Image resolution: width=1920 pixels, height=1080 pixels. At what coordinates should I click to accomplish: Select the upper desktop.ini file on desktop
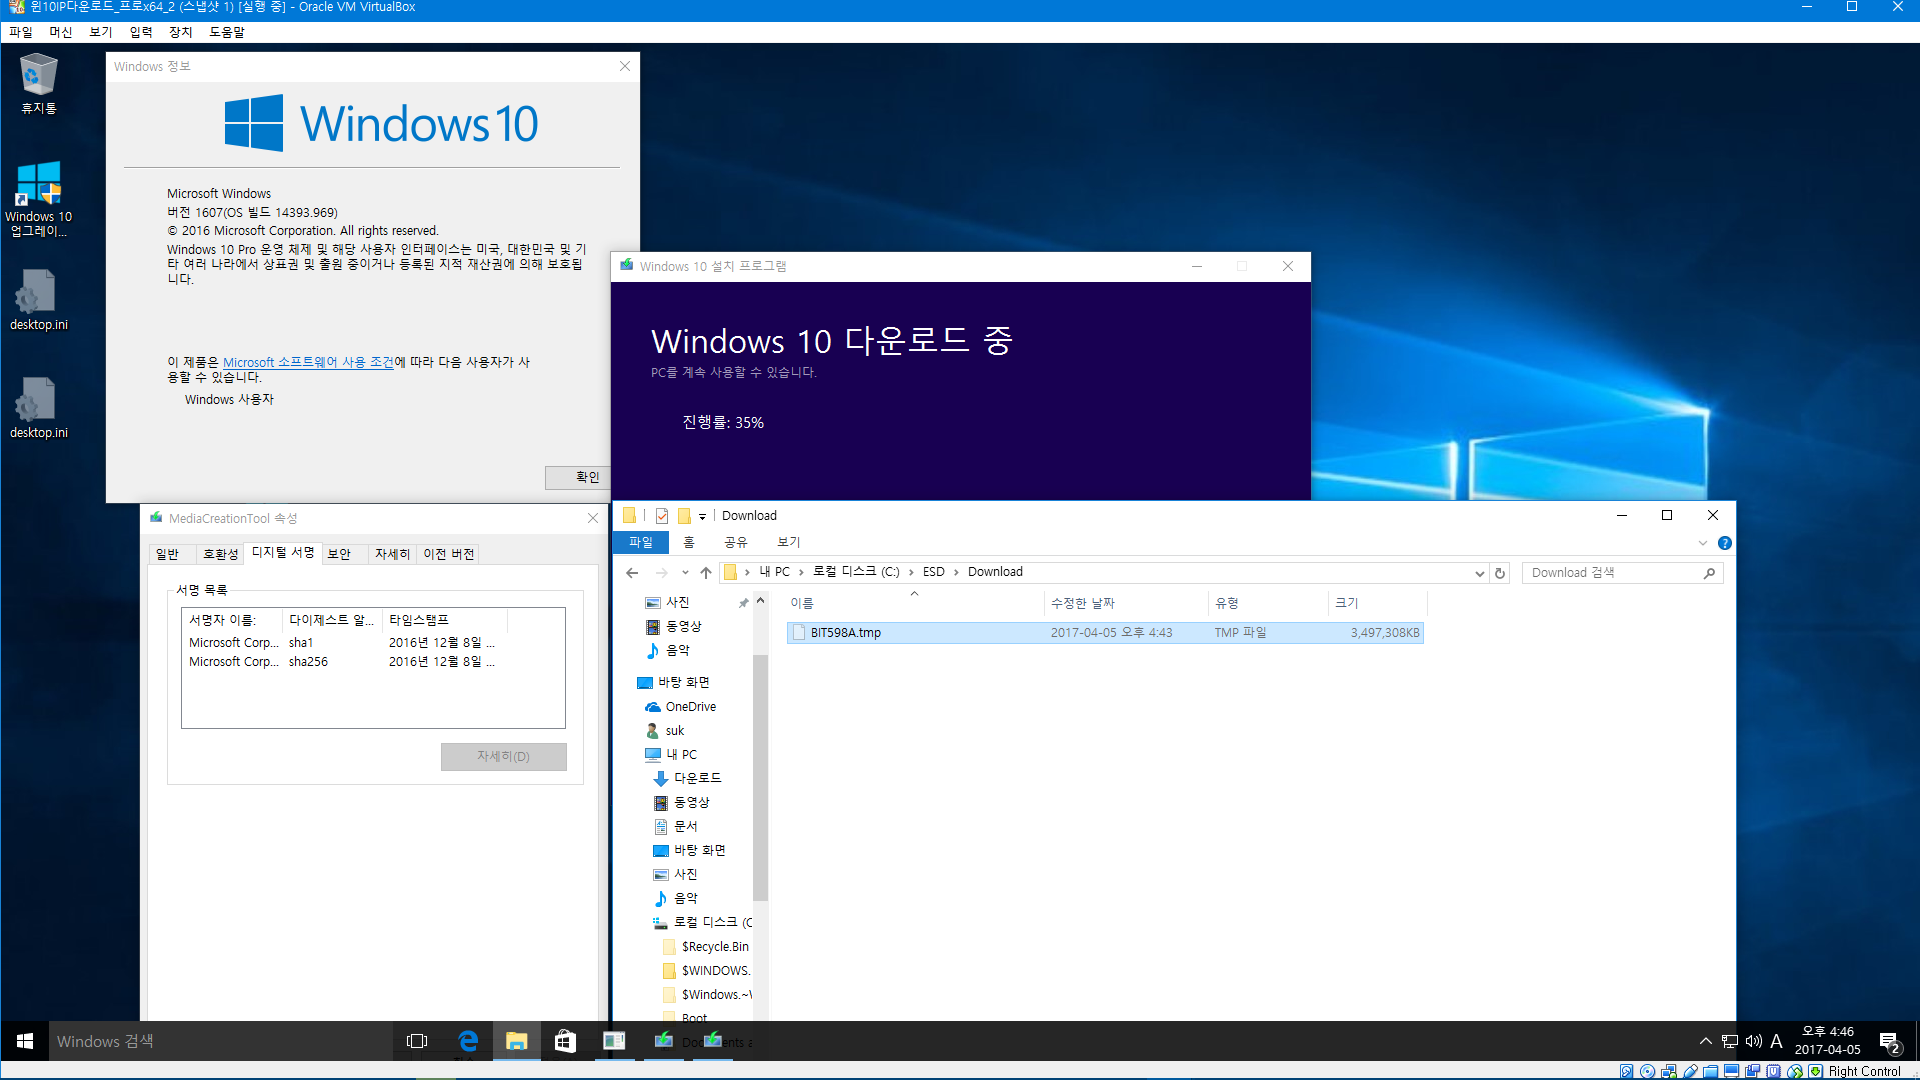pos(38,299)
